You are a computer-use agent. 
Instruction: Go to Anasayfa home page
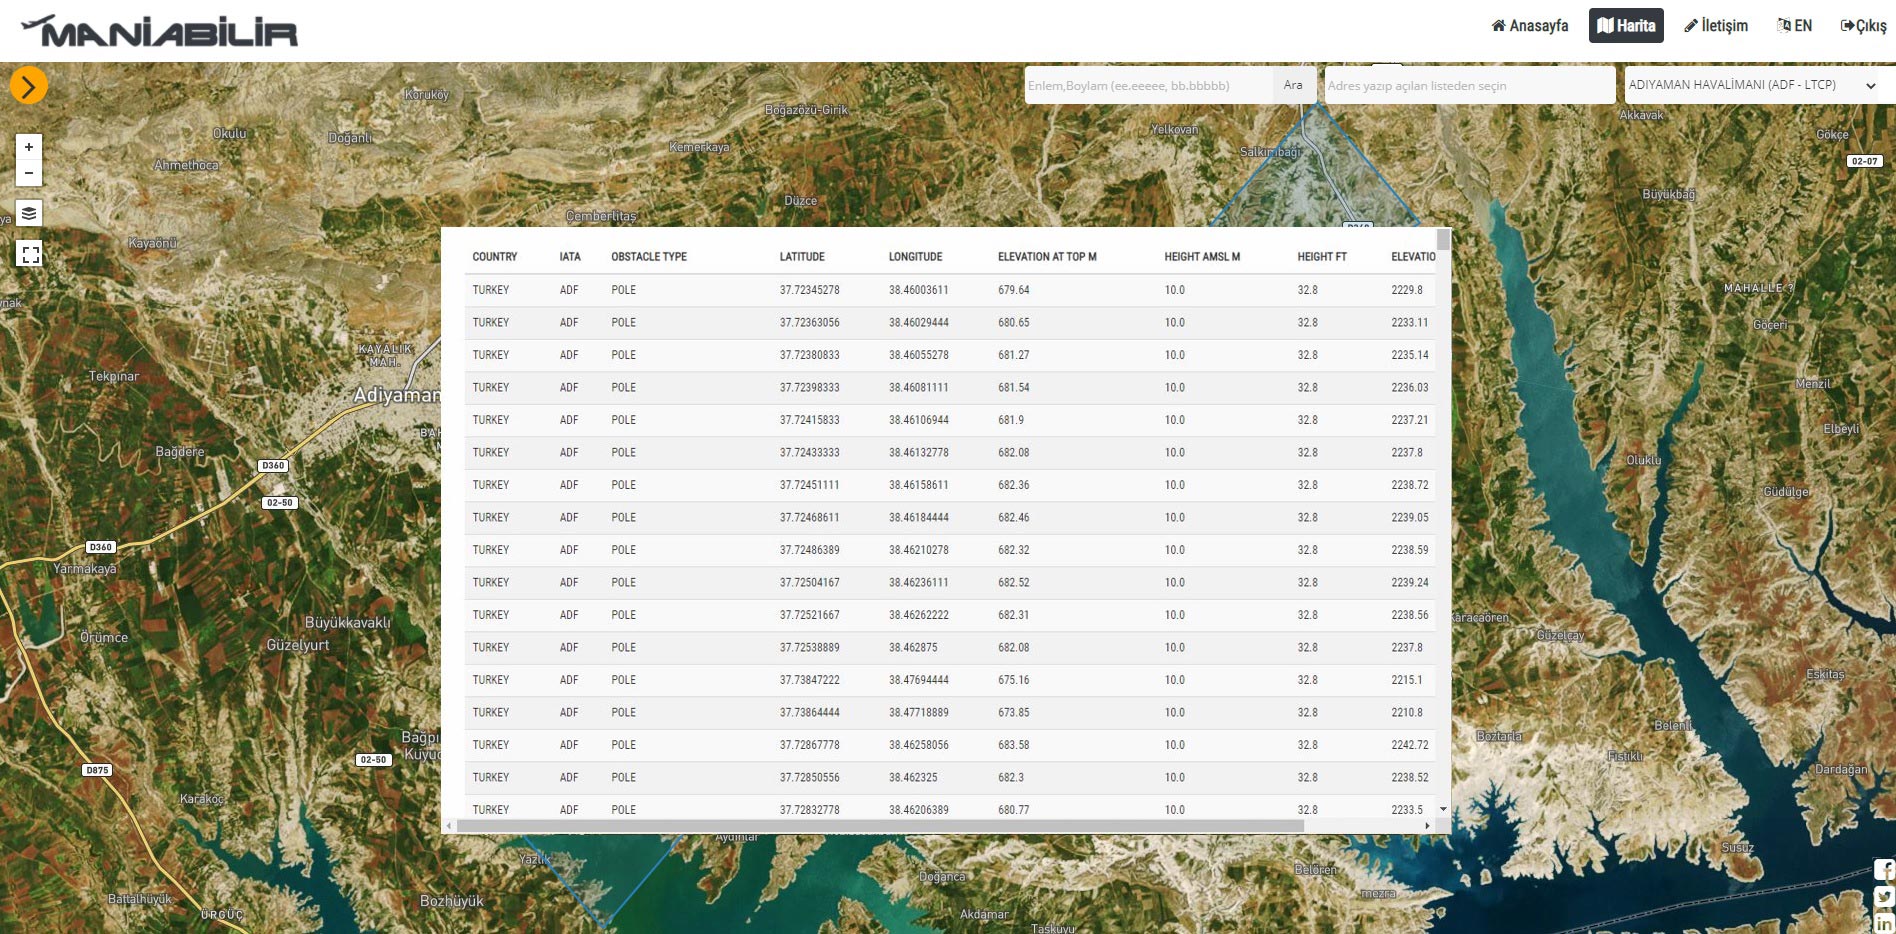[x=1529, y=26]
